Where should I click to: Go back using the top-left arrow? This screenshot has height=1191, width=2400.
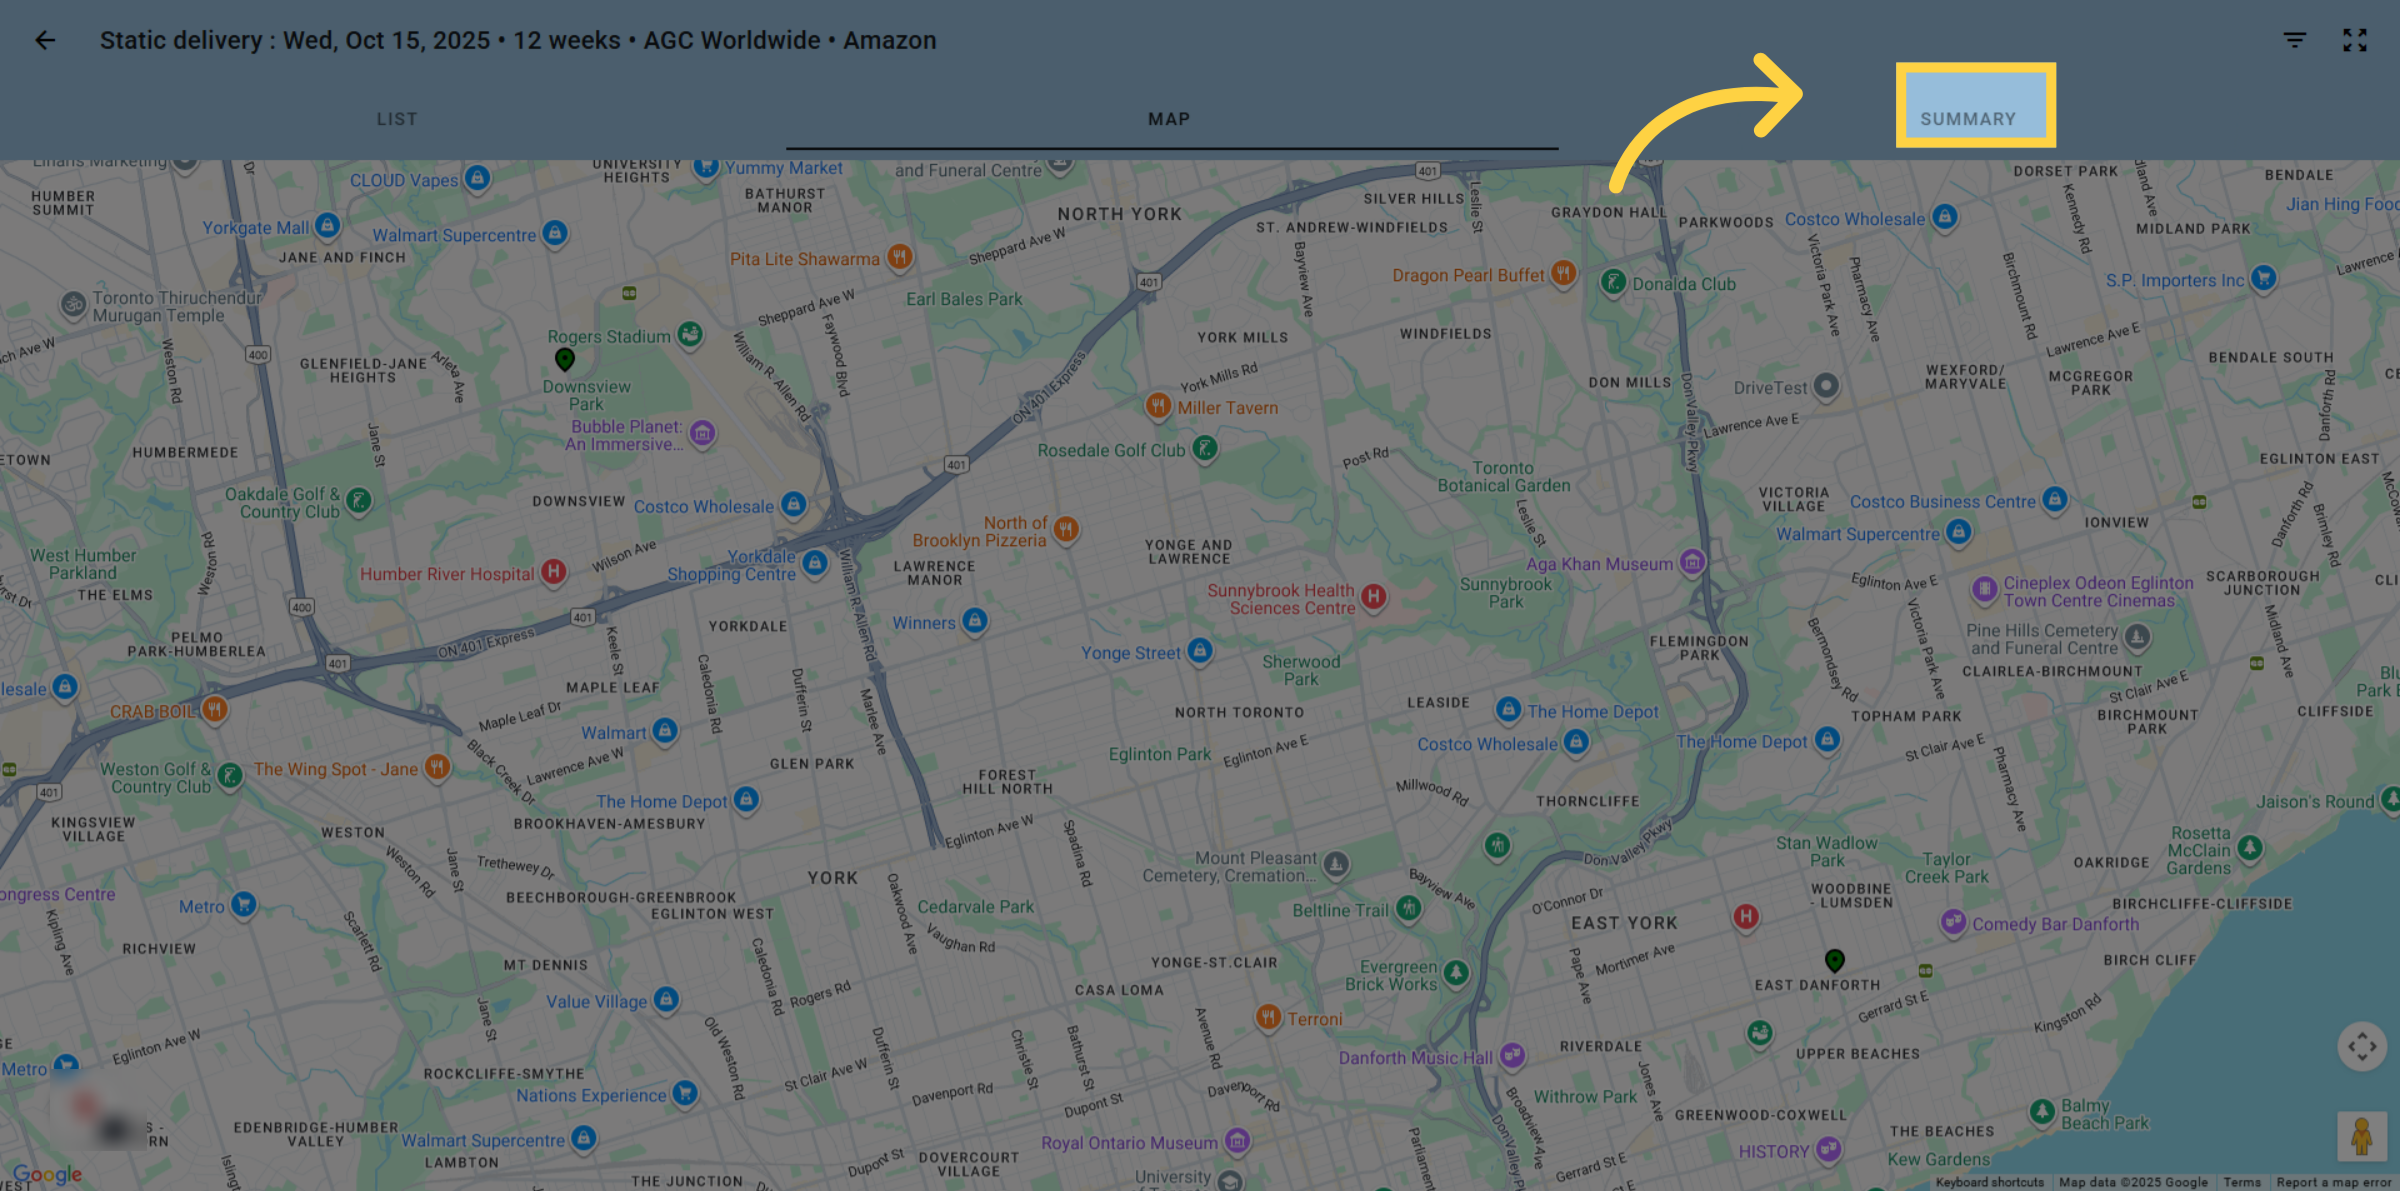tap(45, 40)
